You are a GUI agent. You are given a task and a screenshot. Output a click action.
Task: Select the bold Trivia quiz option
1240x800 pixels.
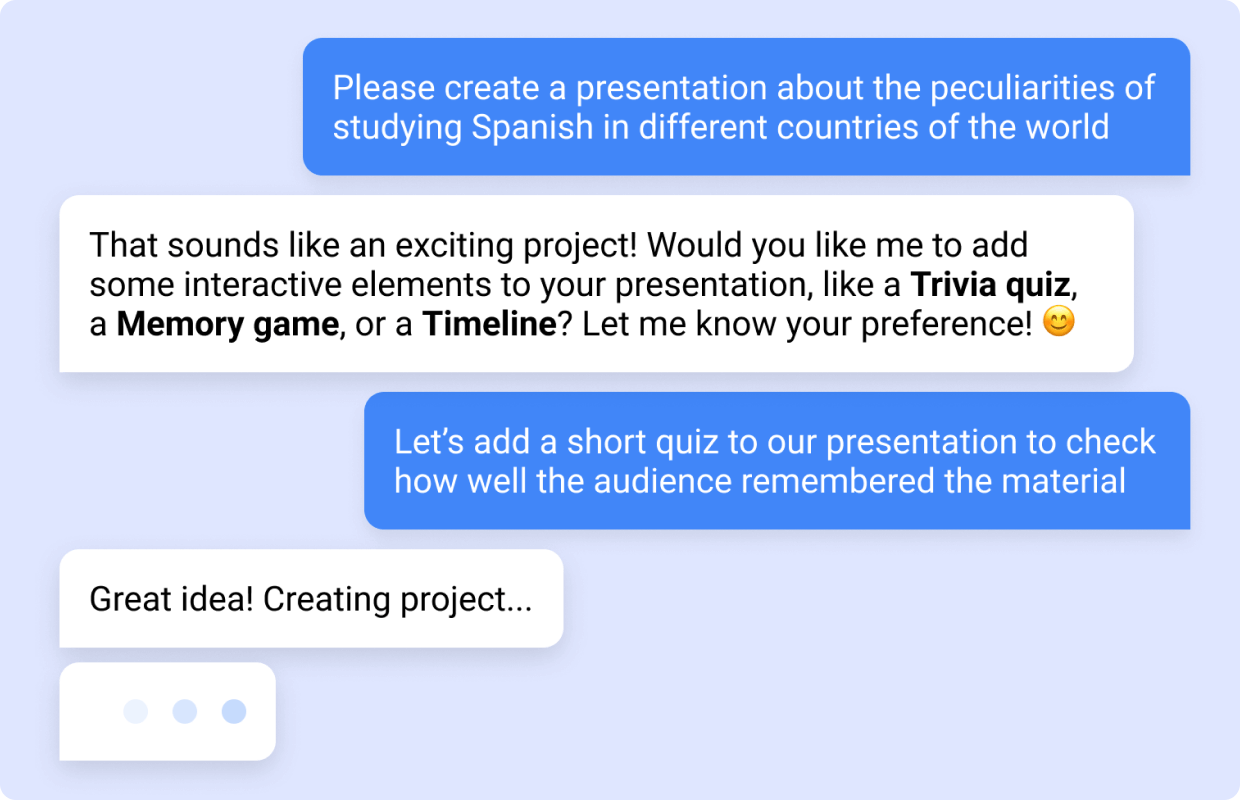(990, 285)
